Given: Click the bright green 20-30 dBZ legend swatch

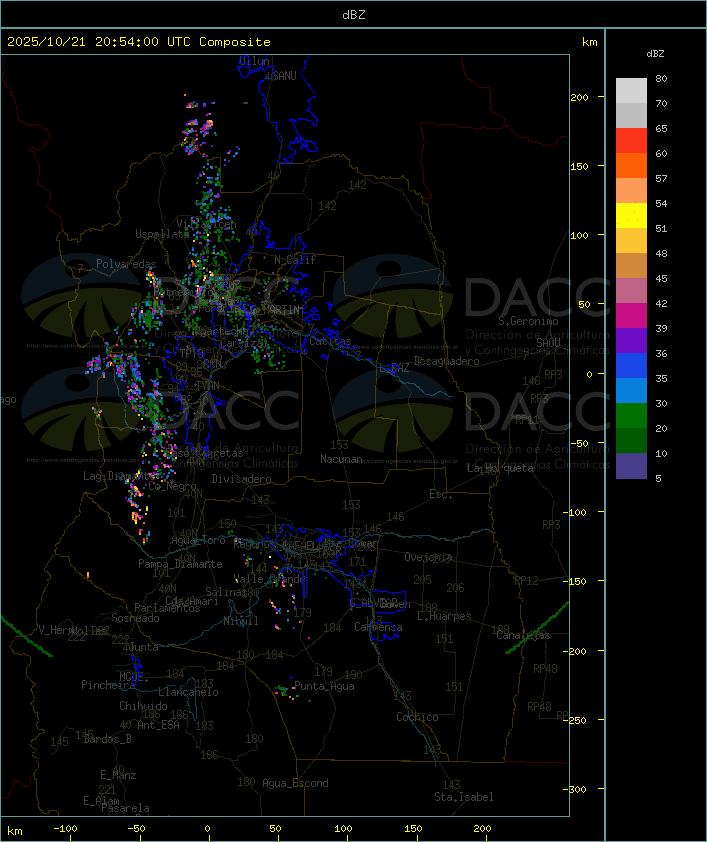Looking at the screenshot, I should (x=631, y=416).
